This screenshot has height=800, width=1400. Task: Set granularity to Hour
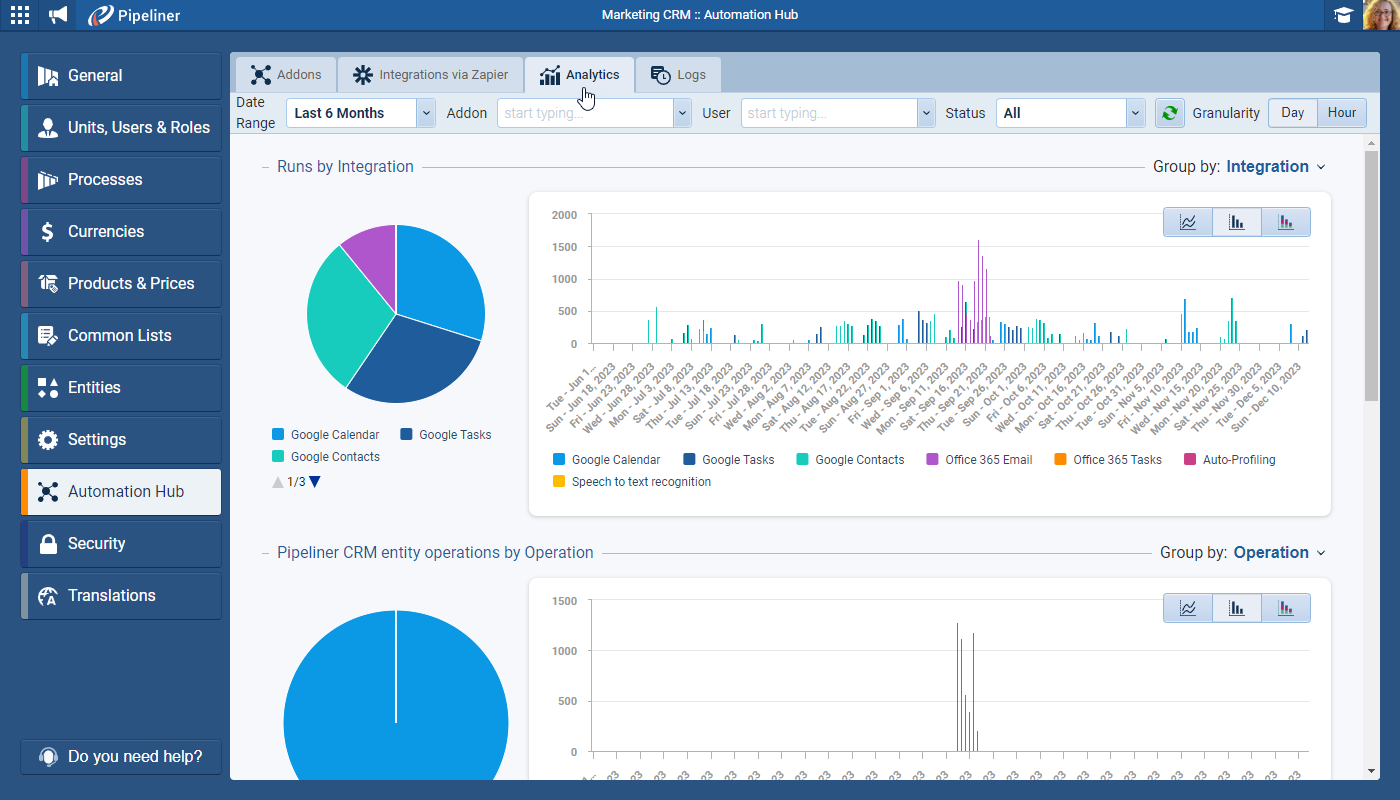coord(1341,113)
